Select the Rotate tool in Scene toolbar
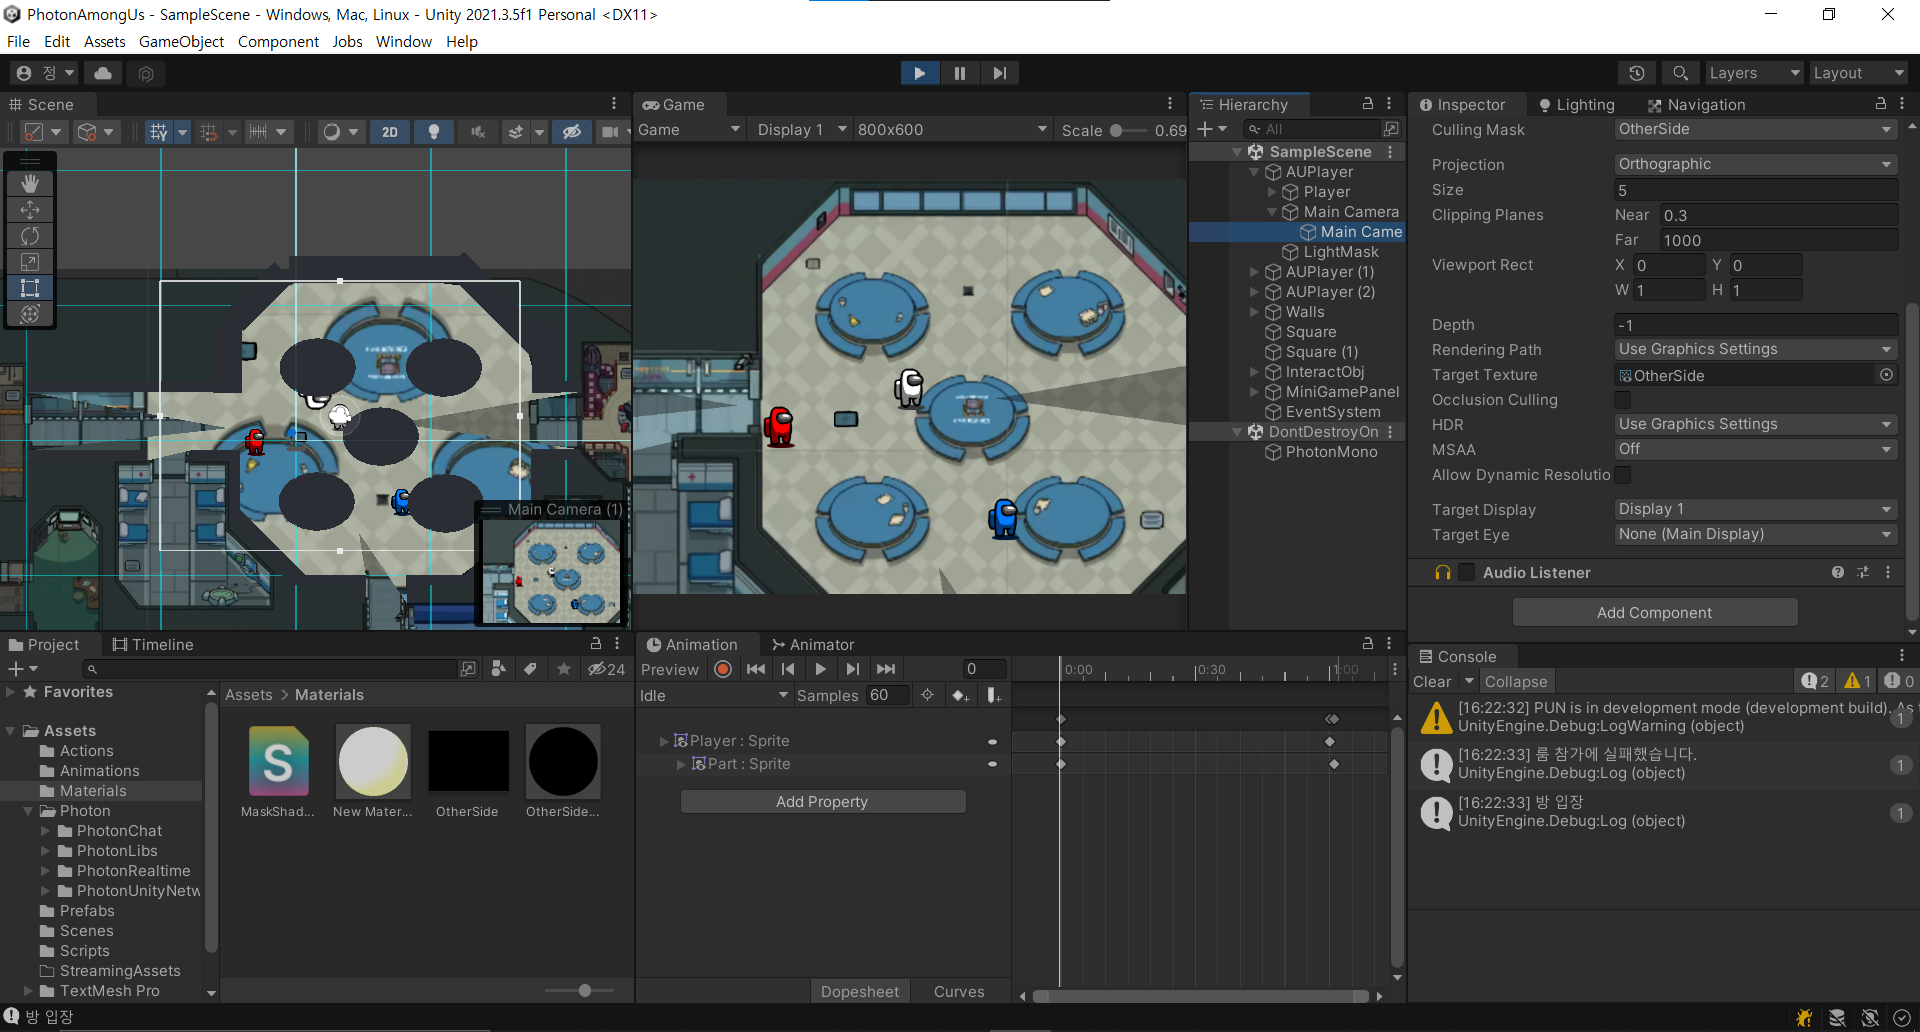The height and width of the screenshot is (1032, 1920). (30, 236)
